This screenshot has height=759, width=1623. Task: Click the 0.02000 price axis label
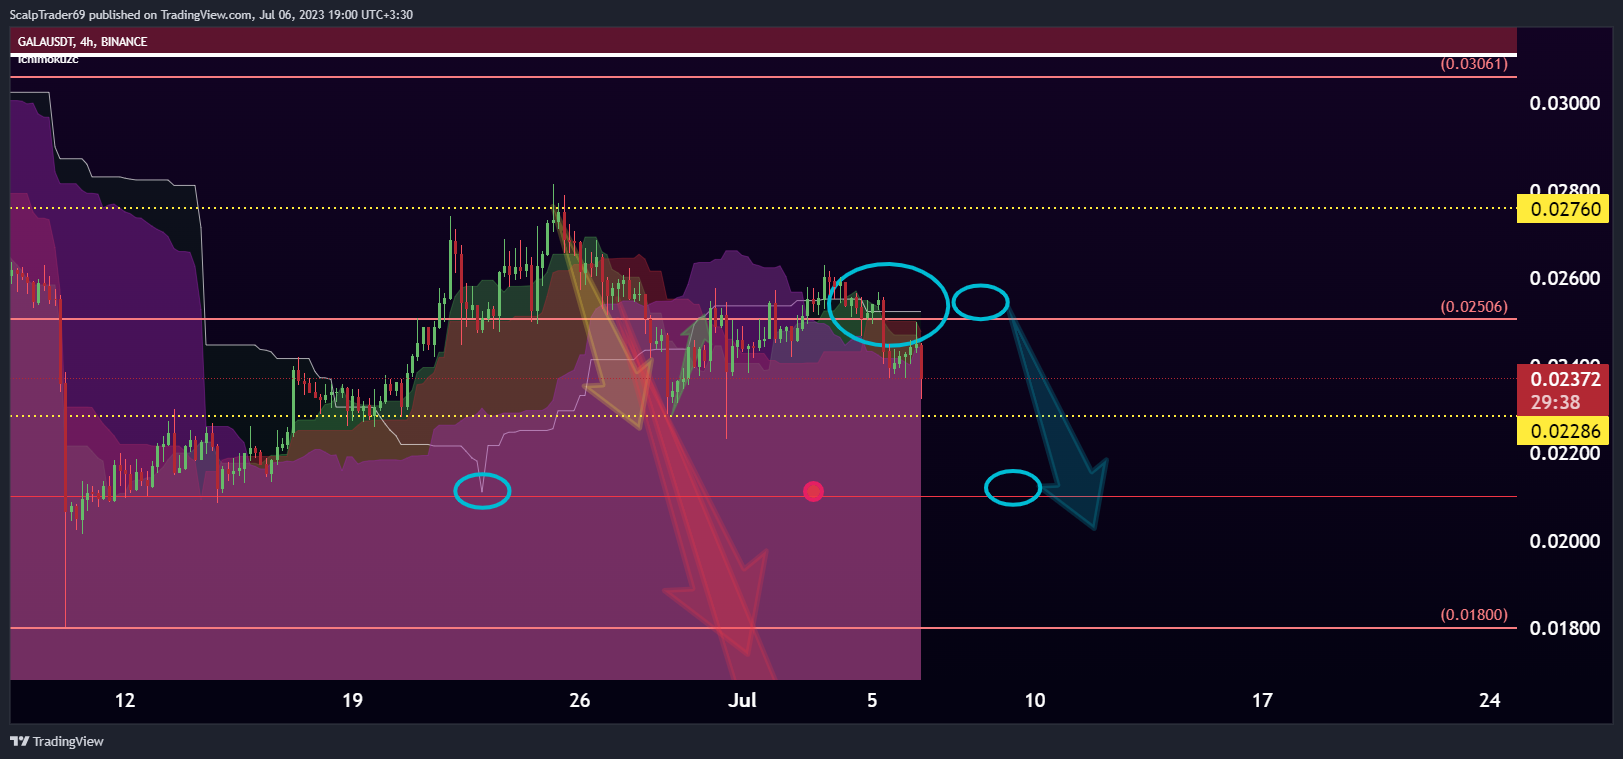point(1565,541)
